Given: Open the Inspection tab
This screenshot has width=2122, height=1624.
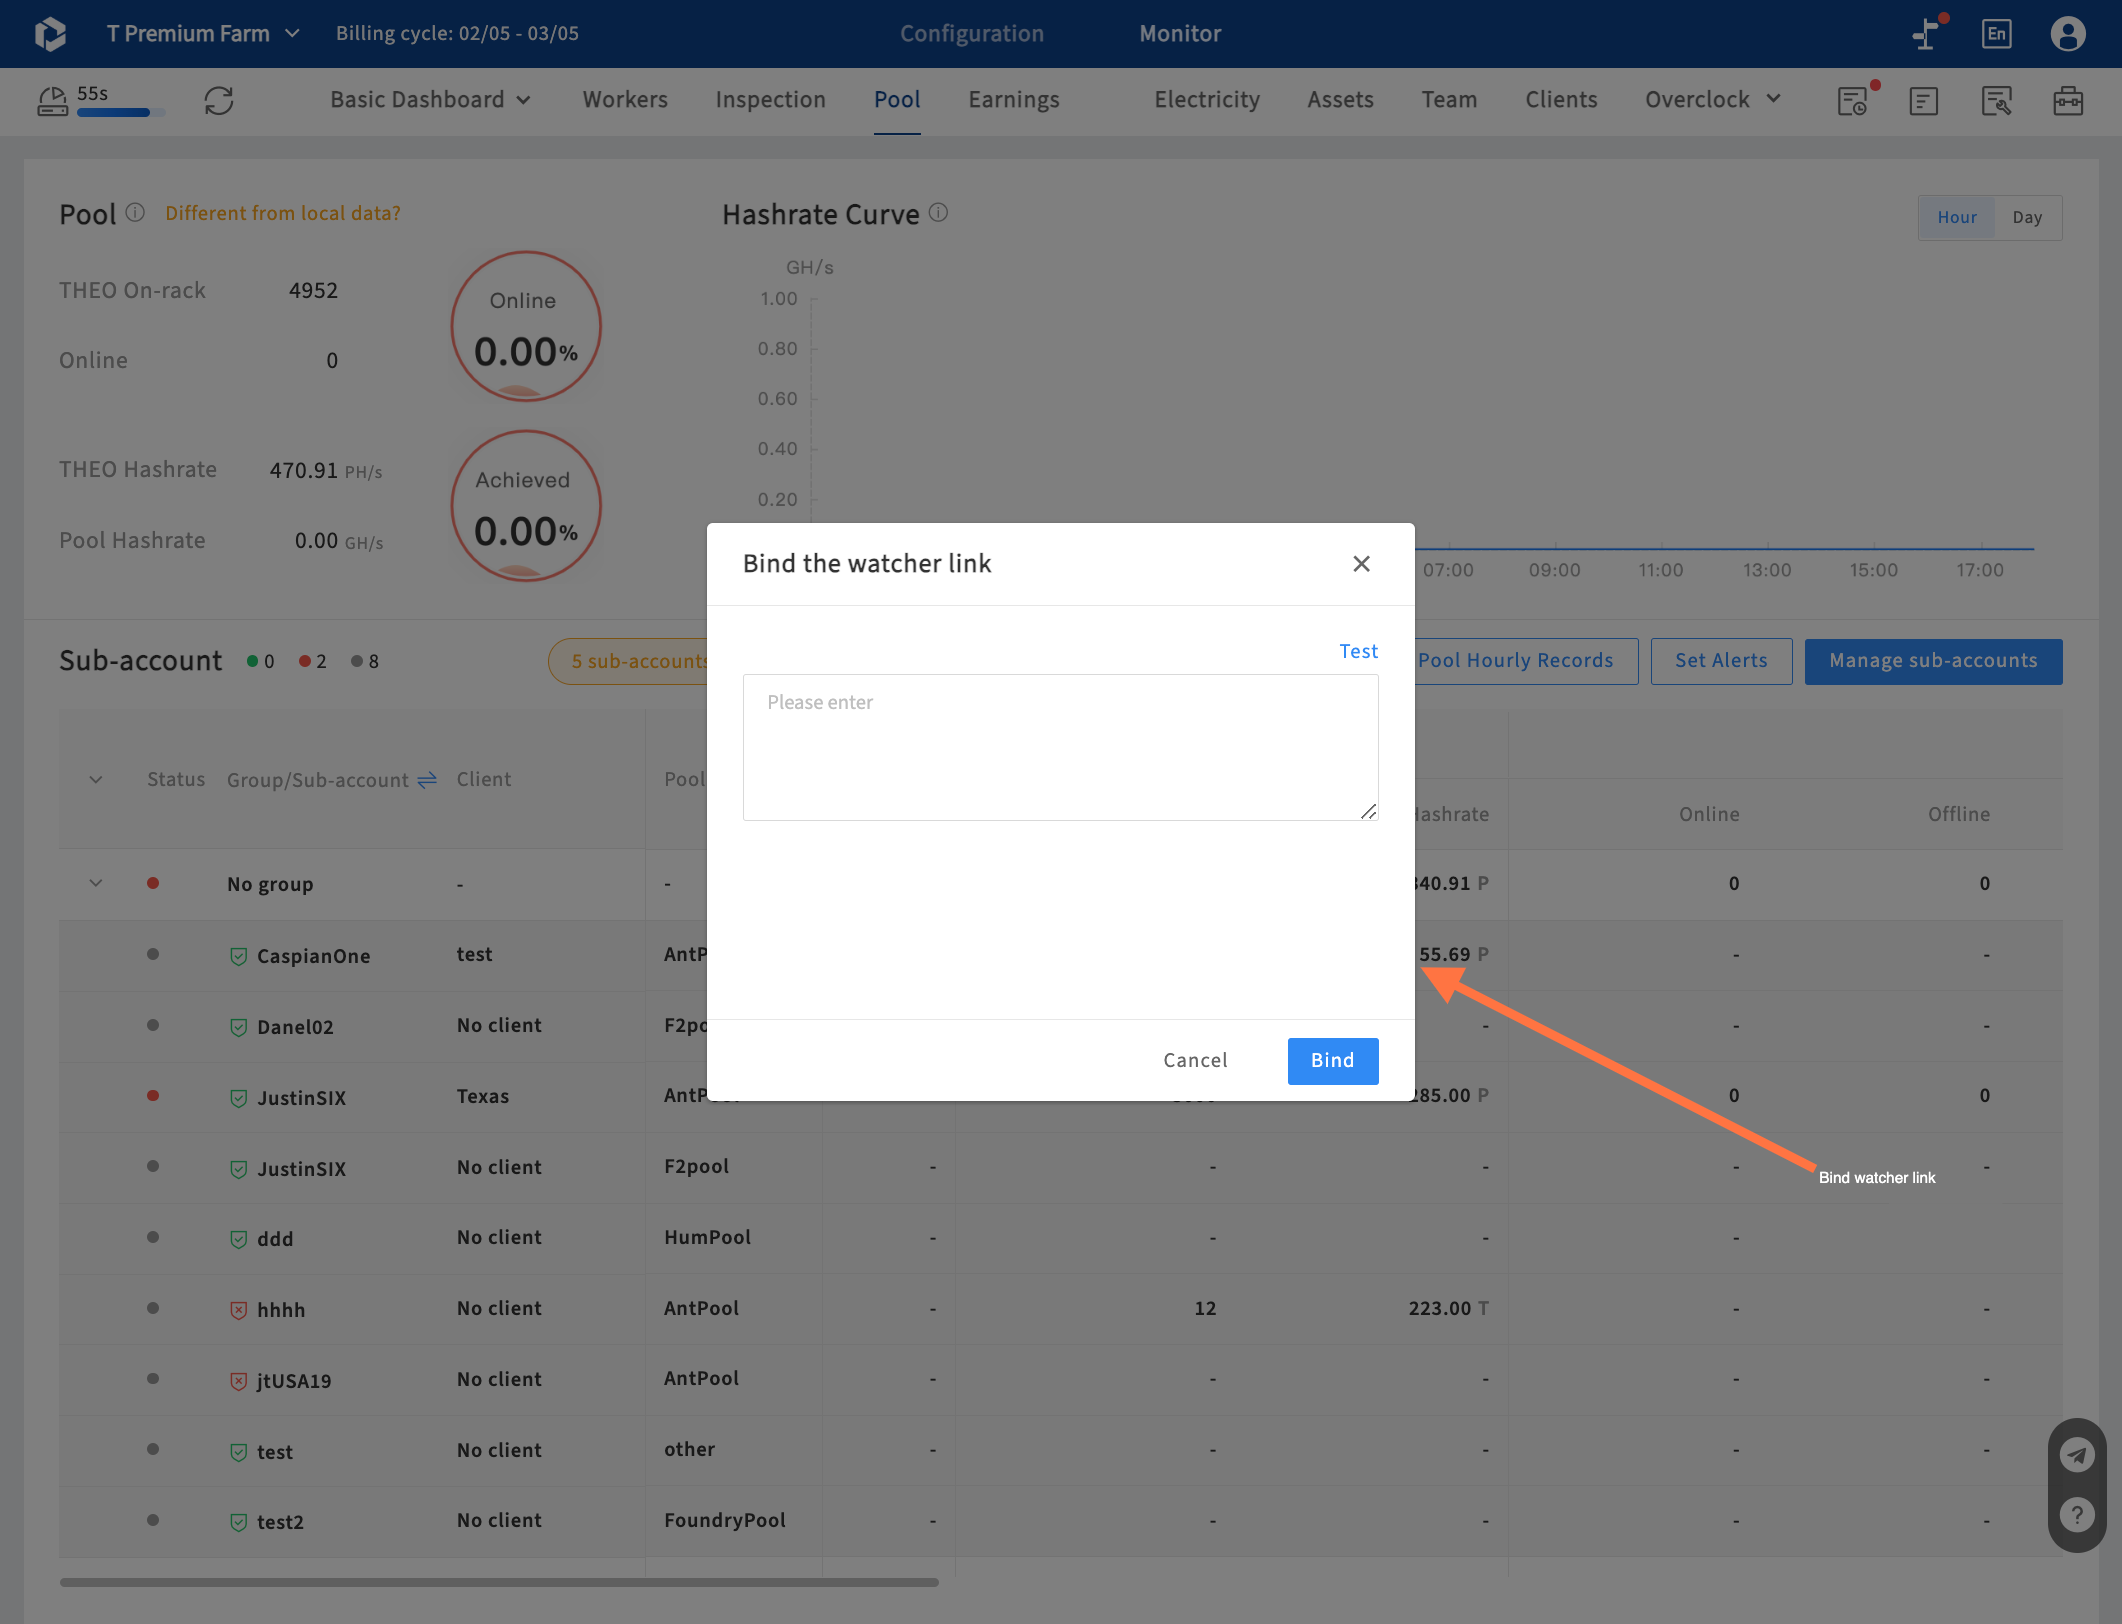Looking at the screenshot, I should point(770,100).
